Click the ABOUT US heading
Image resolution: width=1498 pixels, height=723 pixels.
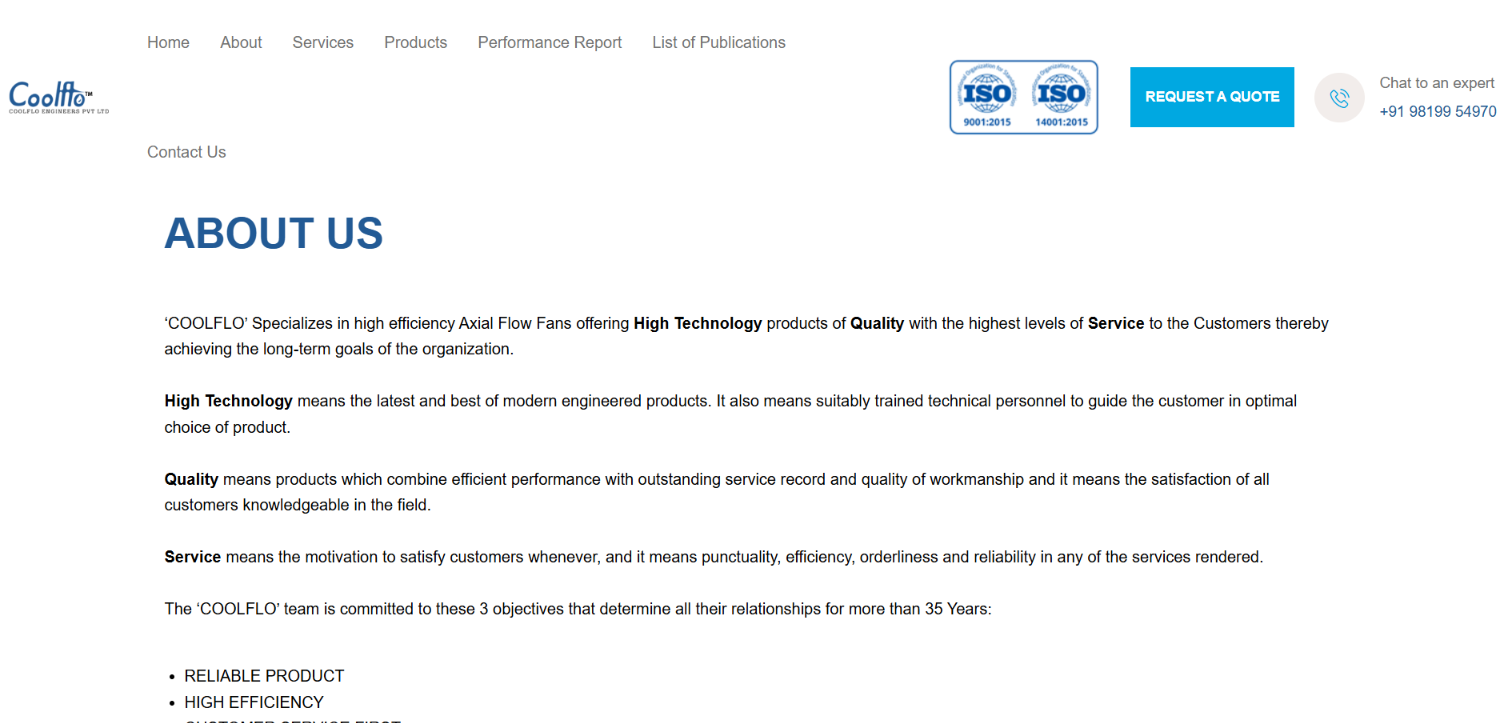(x=274, y=233)
